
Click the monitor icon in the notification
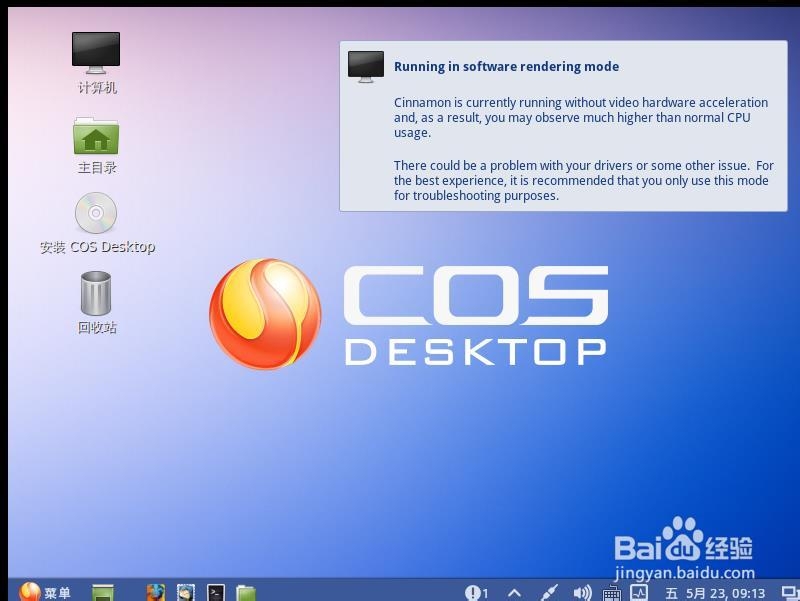point(366,66)
